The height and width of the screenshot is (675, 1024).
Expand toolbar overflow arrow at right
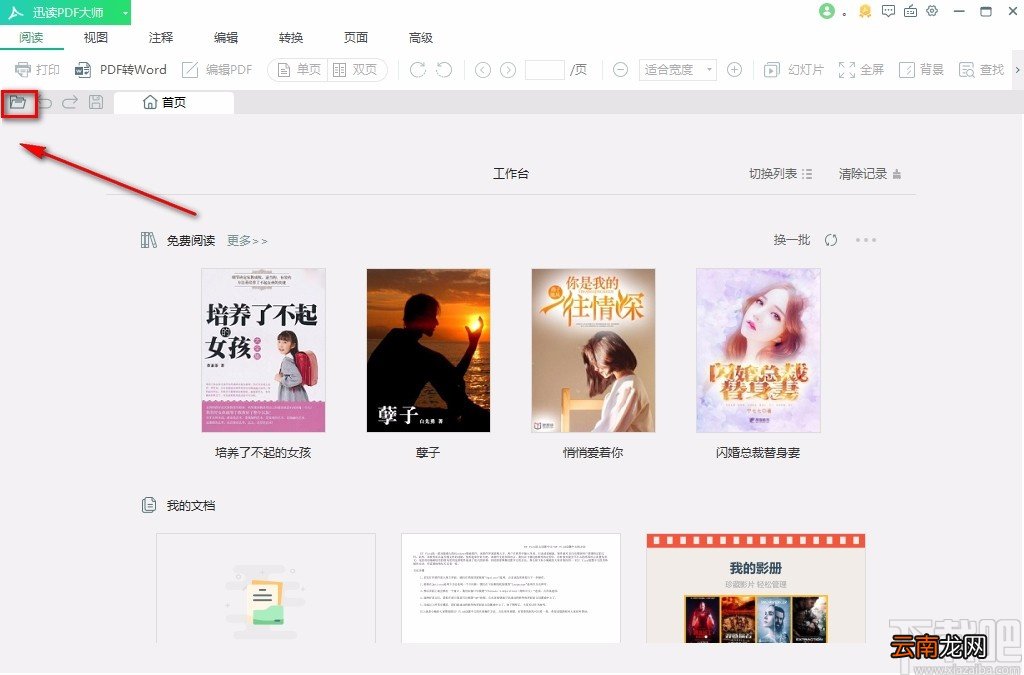(x=1017, y=70)
